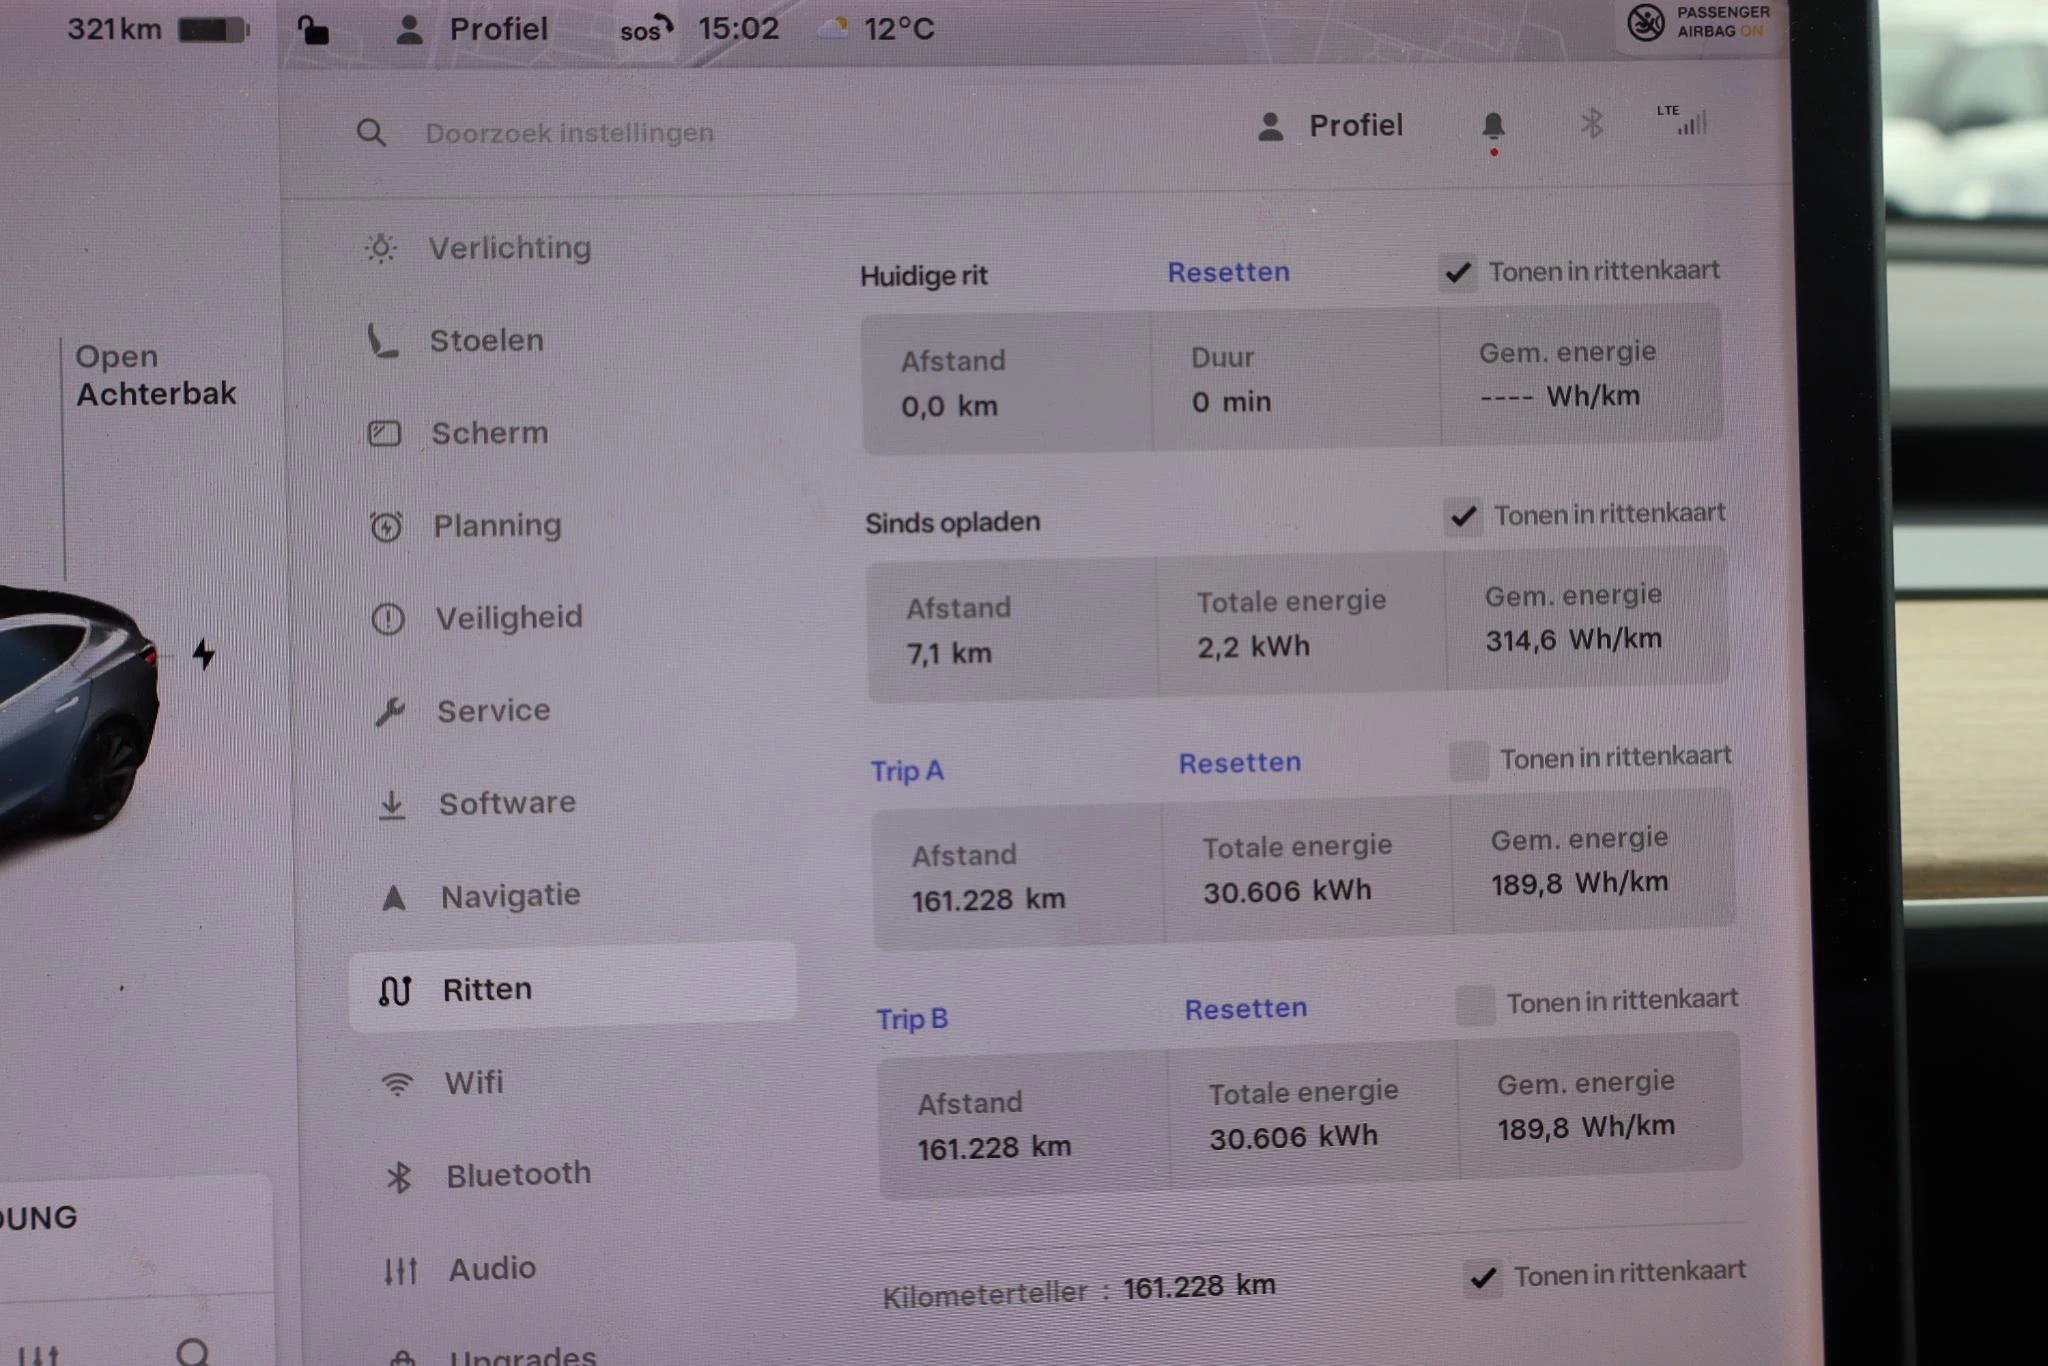Click Resetten for Trip B
Screen dimensions: 2048x1366
(x=1245, y=1009)
